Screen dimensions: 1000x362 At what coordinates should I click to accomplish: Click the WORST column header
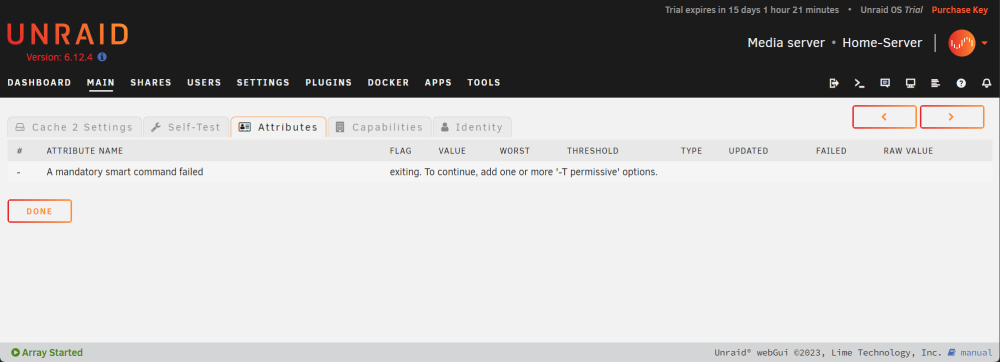[x=515, y=151]
